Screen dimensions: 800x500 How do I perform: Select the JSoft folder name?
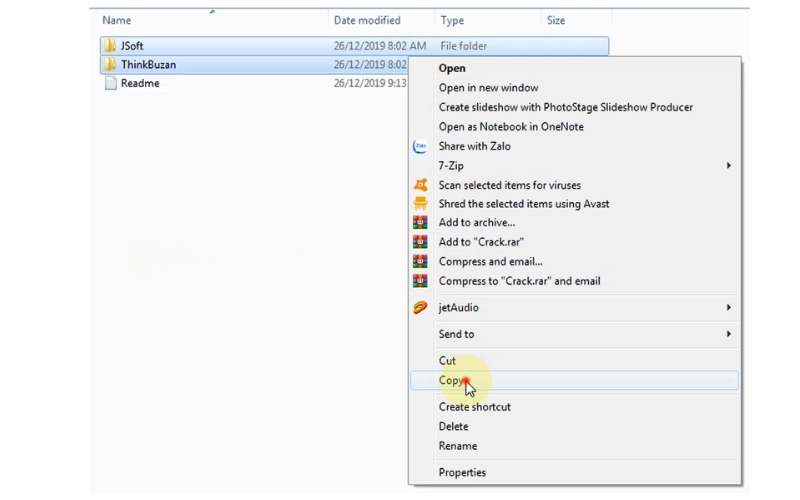[132, 46]
